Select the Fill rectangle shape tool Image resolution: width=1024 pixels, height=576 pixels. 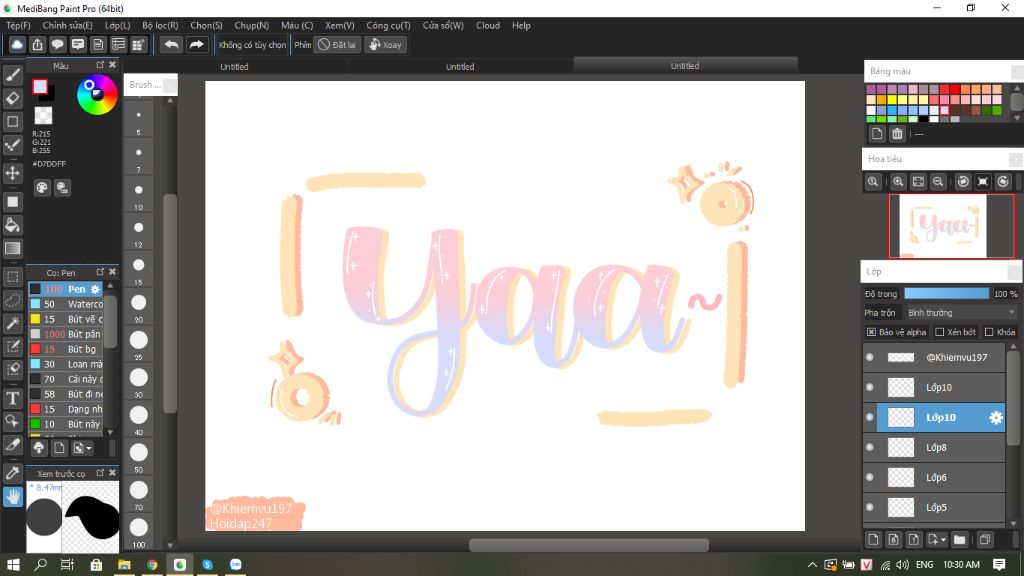click(x=12, y=202)
